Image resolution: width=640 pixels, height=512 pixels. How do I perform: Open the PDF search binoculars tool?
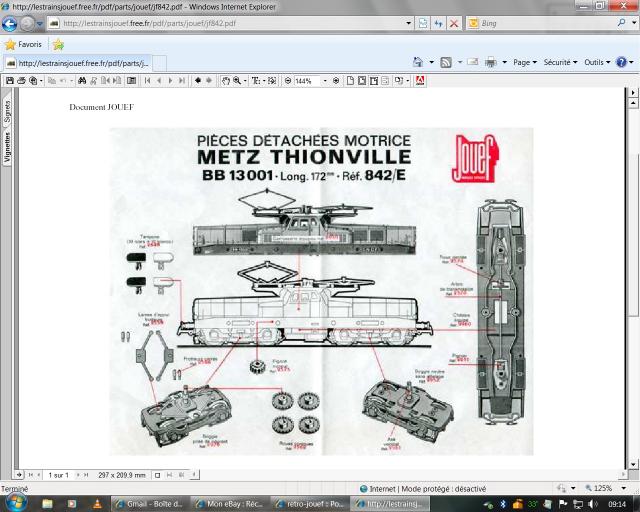coord(82,81)
